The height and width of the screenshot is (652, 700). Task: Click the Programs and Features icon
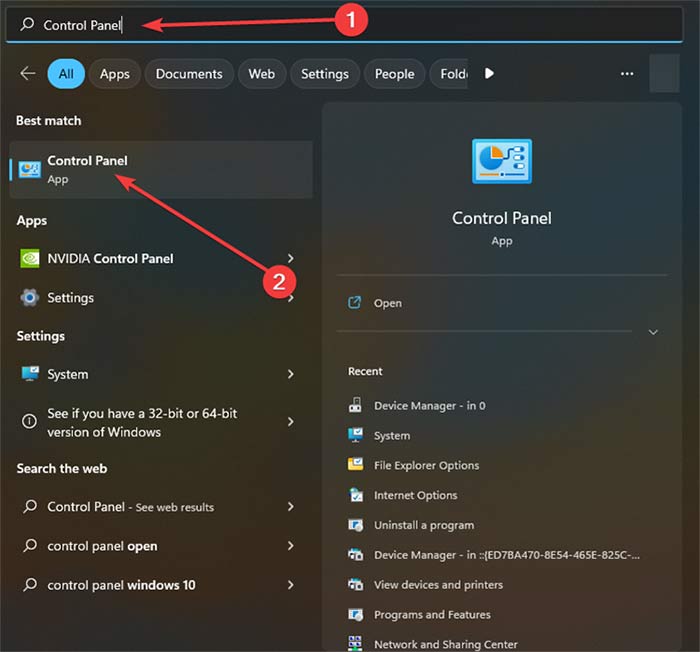355,614
